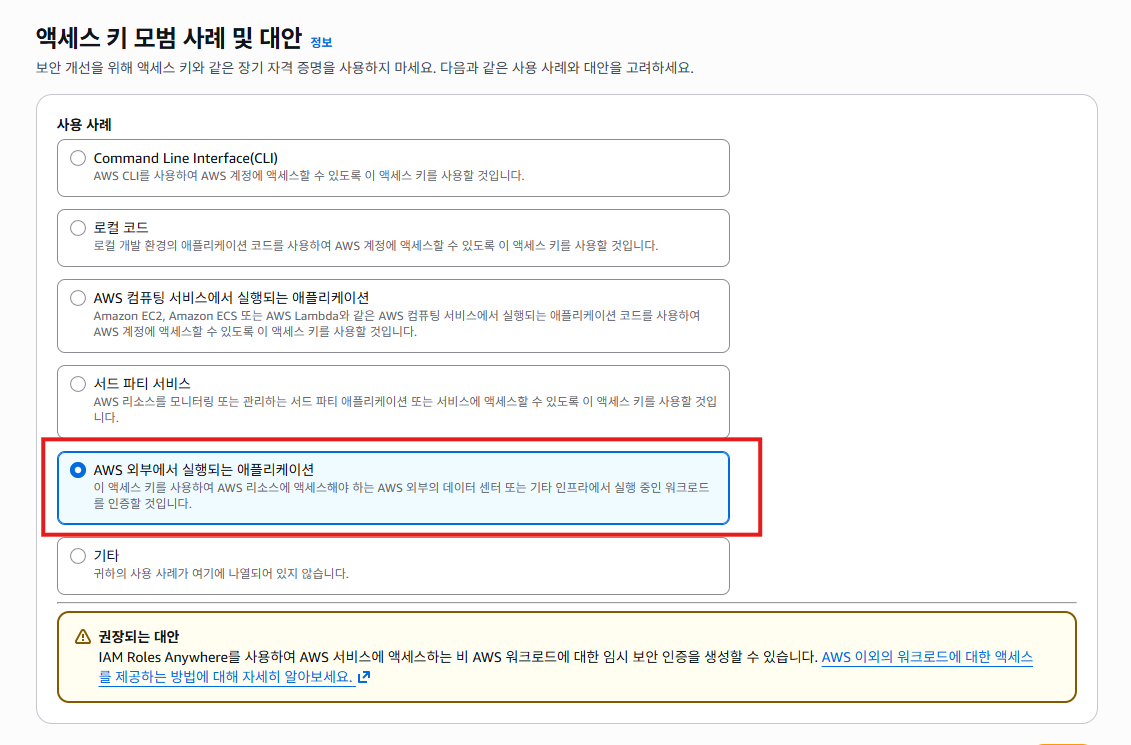Open the AWS 이외의 워크로드에 대한 액세스 link

[926, 657]
